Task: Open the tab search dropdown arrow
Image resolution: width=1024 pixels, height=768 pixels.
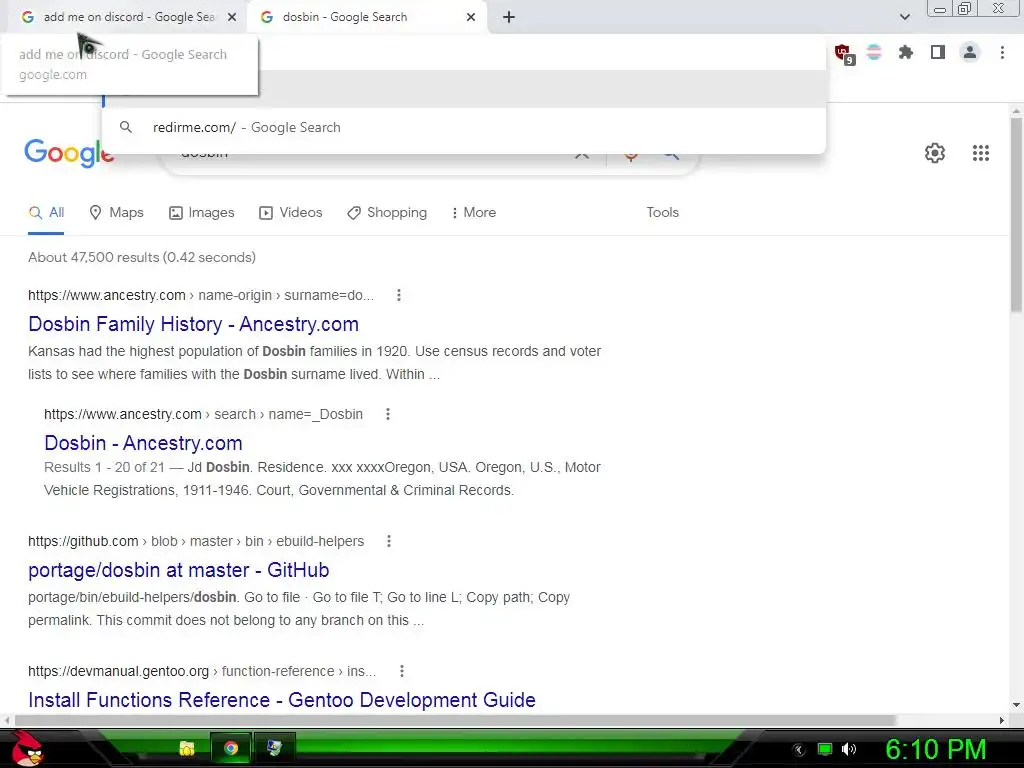Action: (x=904, y=17)
